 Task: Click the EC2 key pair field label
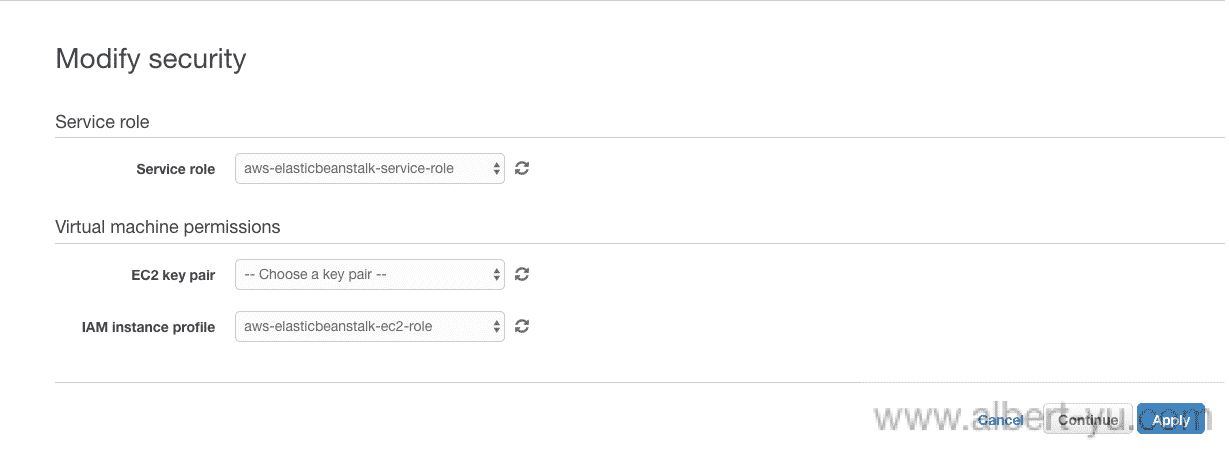[x=174, y=275]
